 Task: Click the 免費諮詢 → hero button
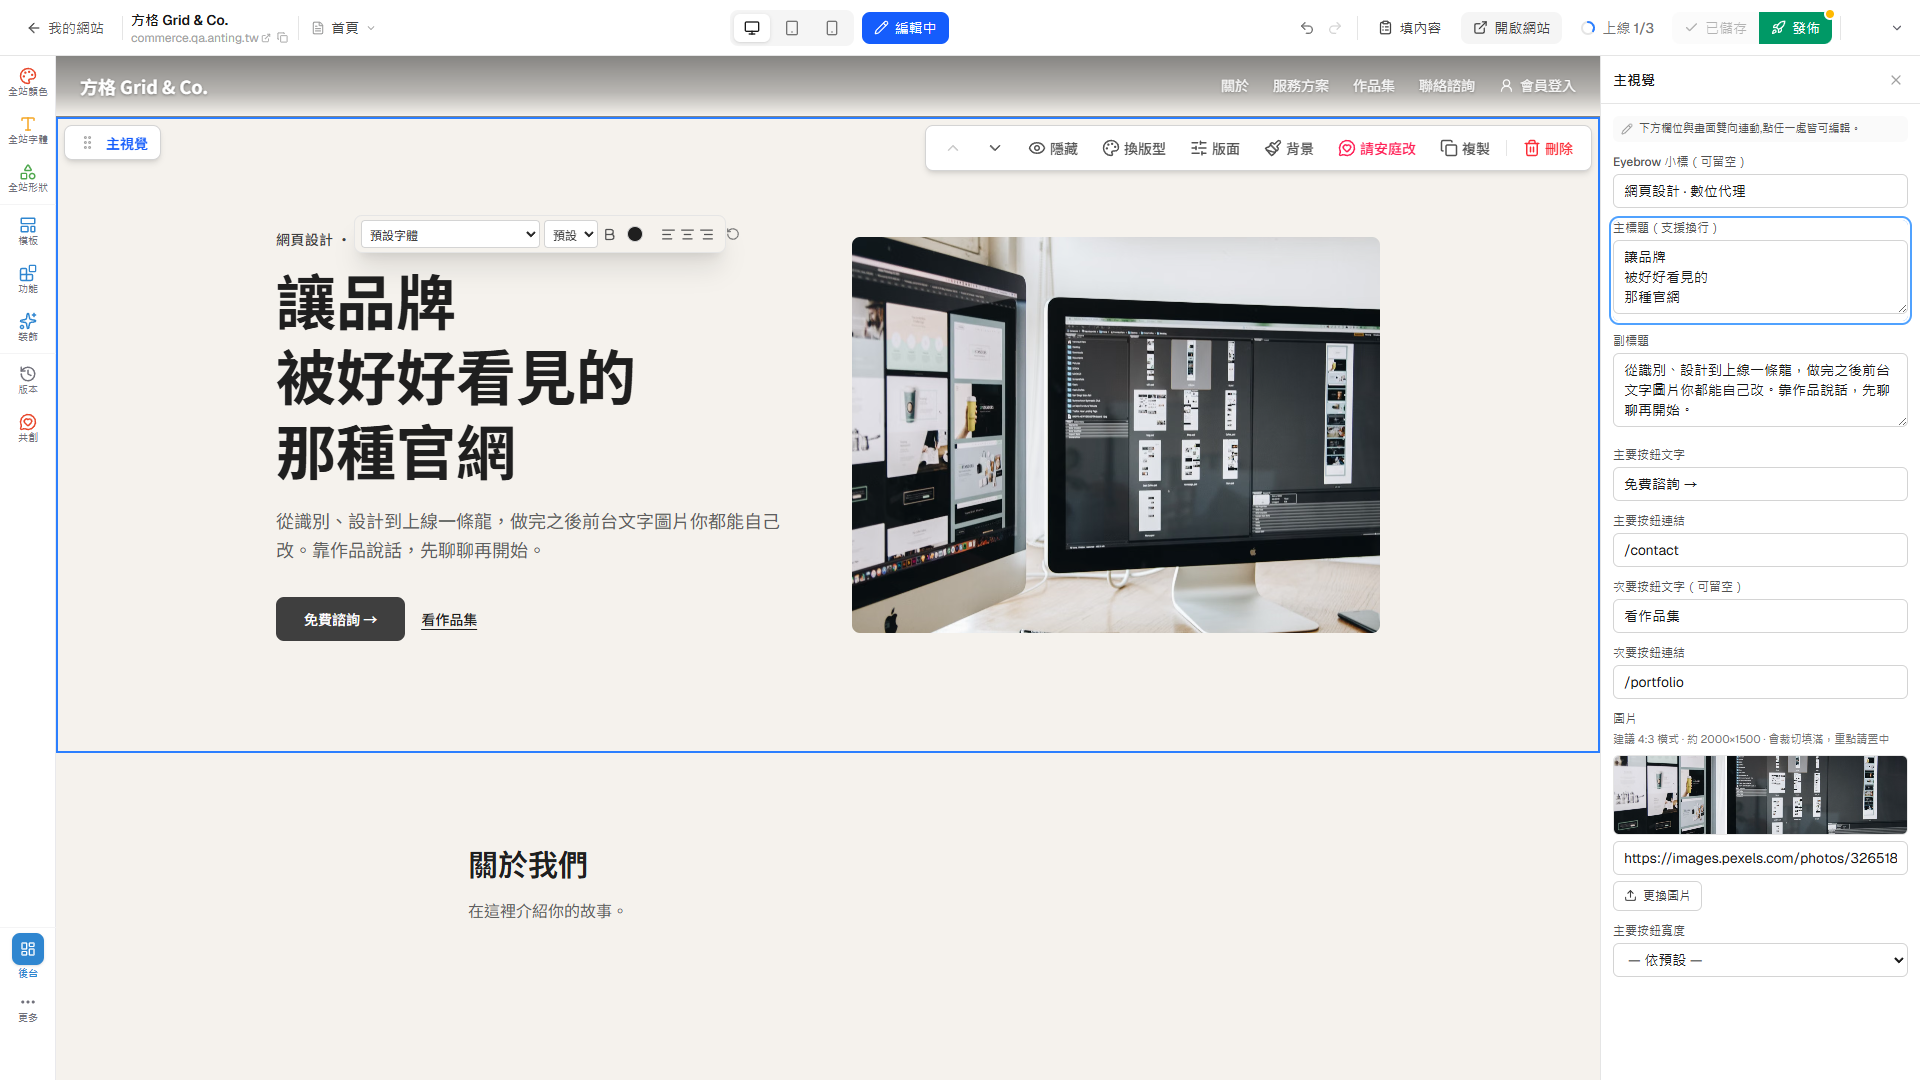(x=340, y=619)
